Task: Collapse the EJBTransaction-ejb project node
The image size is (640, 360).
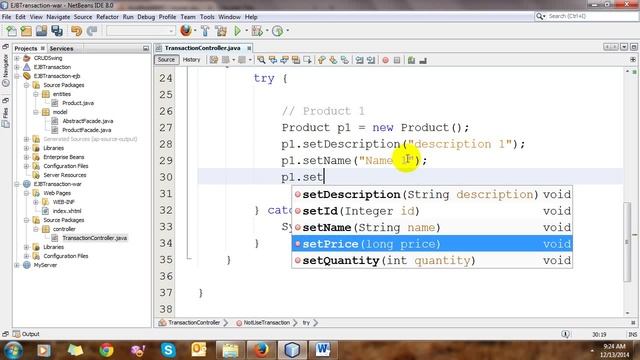Action: (17, 76)
